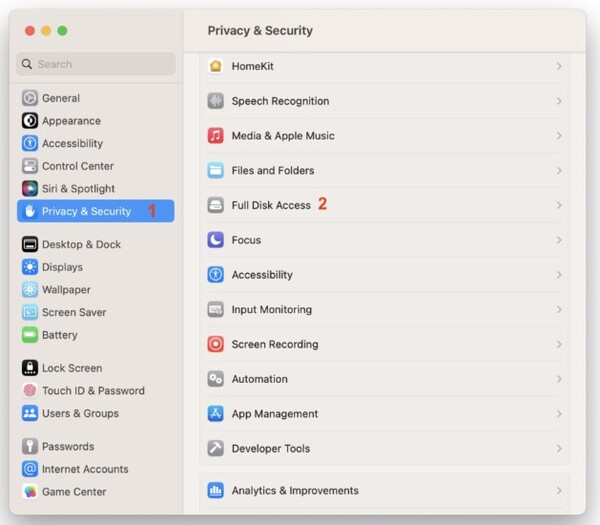Open Focus row chevron
This screenshot has height=525, width=600.
[559, 240]
